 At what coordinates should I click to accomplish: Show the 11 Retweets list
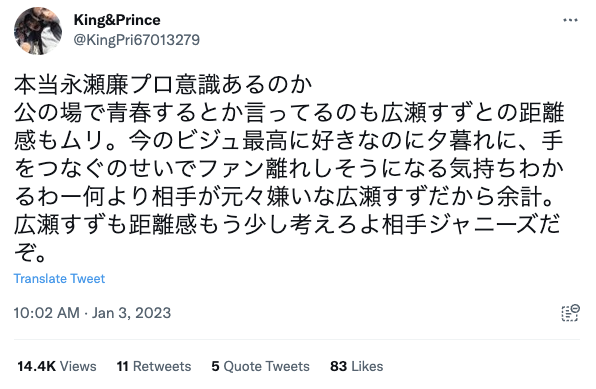pos(154,366)
